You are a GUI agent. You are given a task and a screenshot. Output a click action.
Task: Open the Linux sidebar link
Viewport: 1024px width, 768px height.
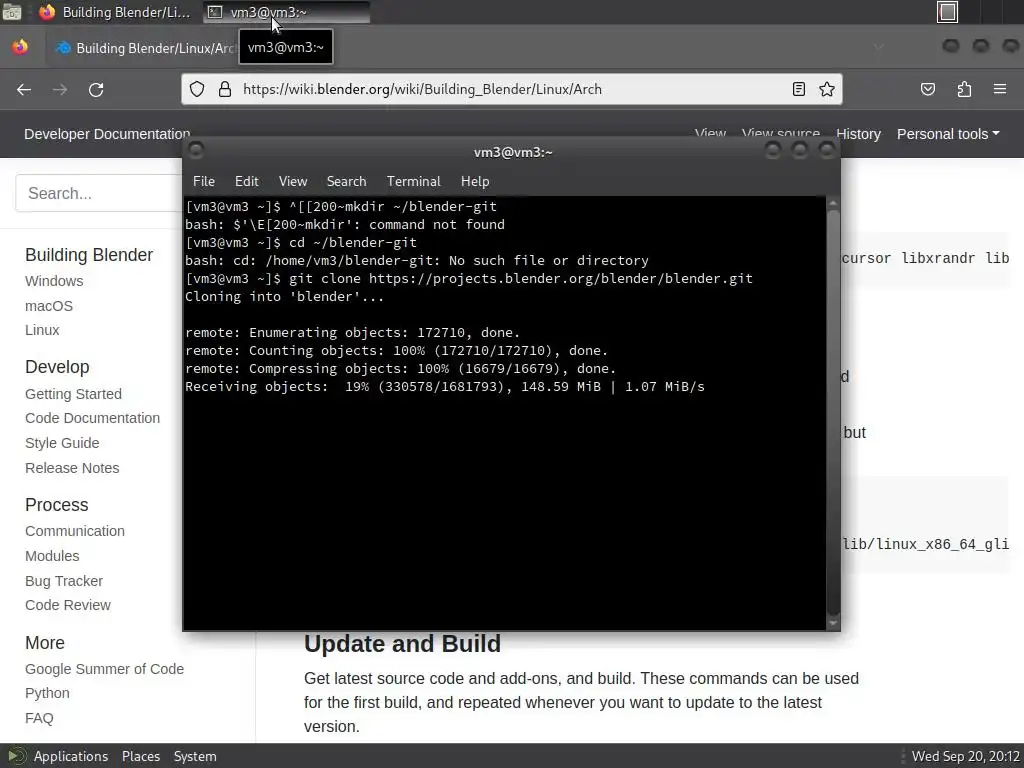coord(42,330)
